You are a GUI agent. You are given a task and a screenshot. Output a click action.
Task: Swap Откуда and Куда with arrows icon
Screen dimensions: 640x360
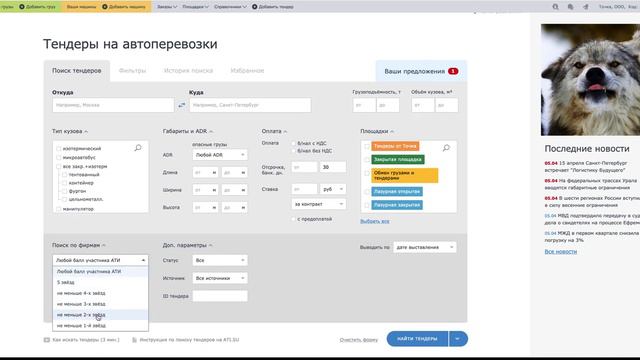[x=182, y=105]
